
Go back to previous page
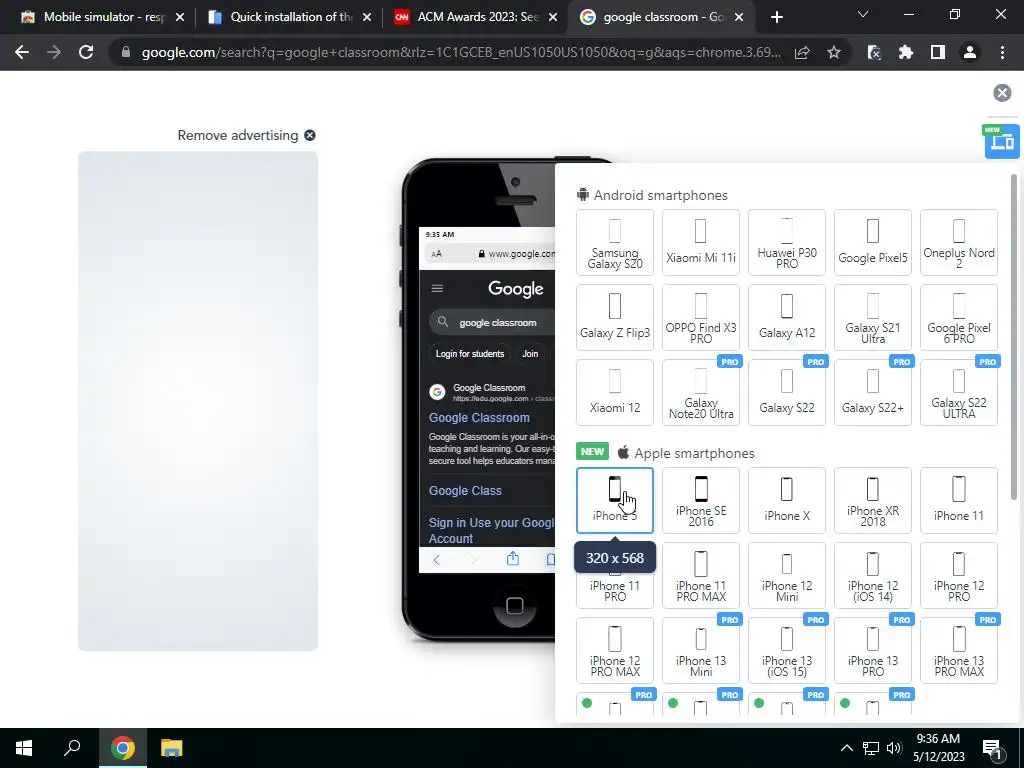(22, 52)
